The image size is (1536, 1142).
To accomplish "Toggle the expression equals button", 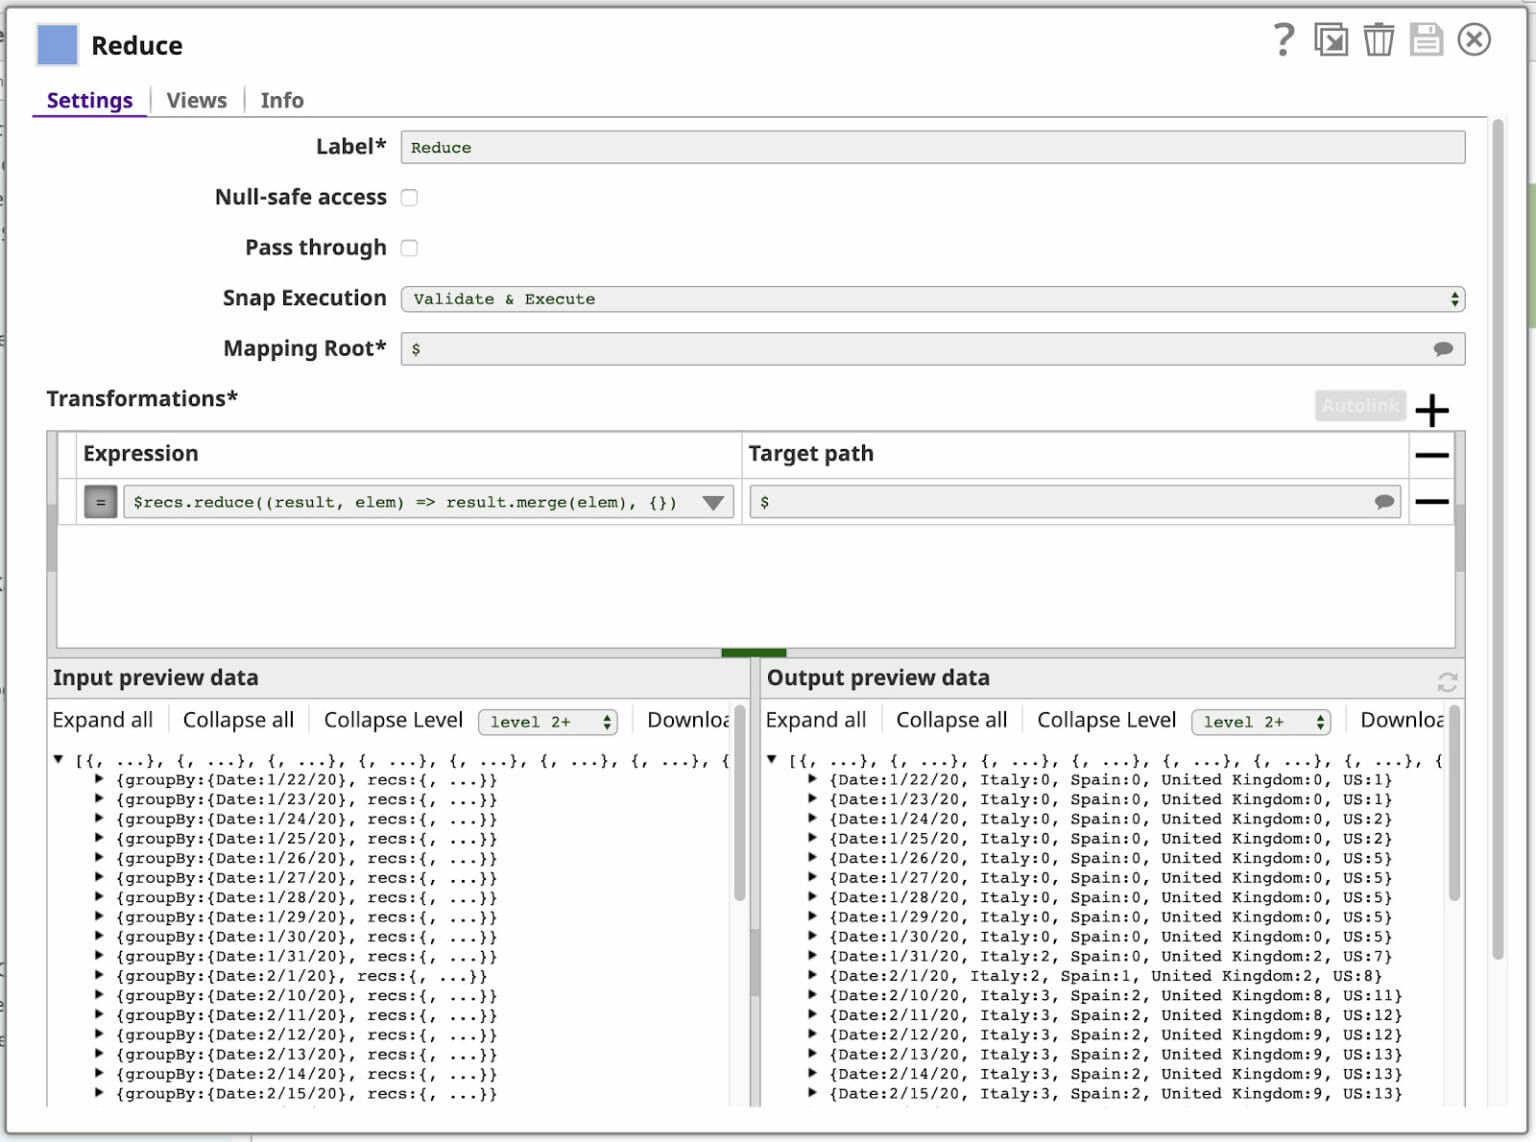I will click(100, 501).
